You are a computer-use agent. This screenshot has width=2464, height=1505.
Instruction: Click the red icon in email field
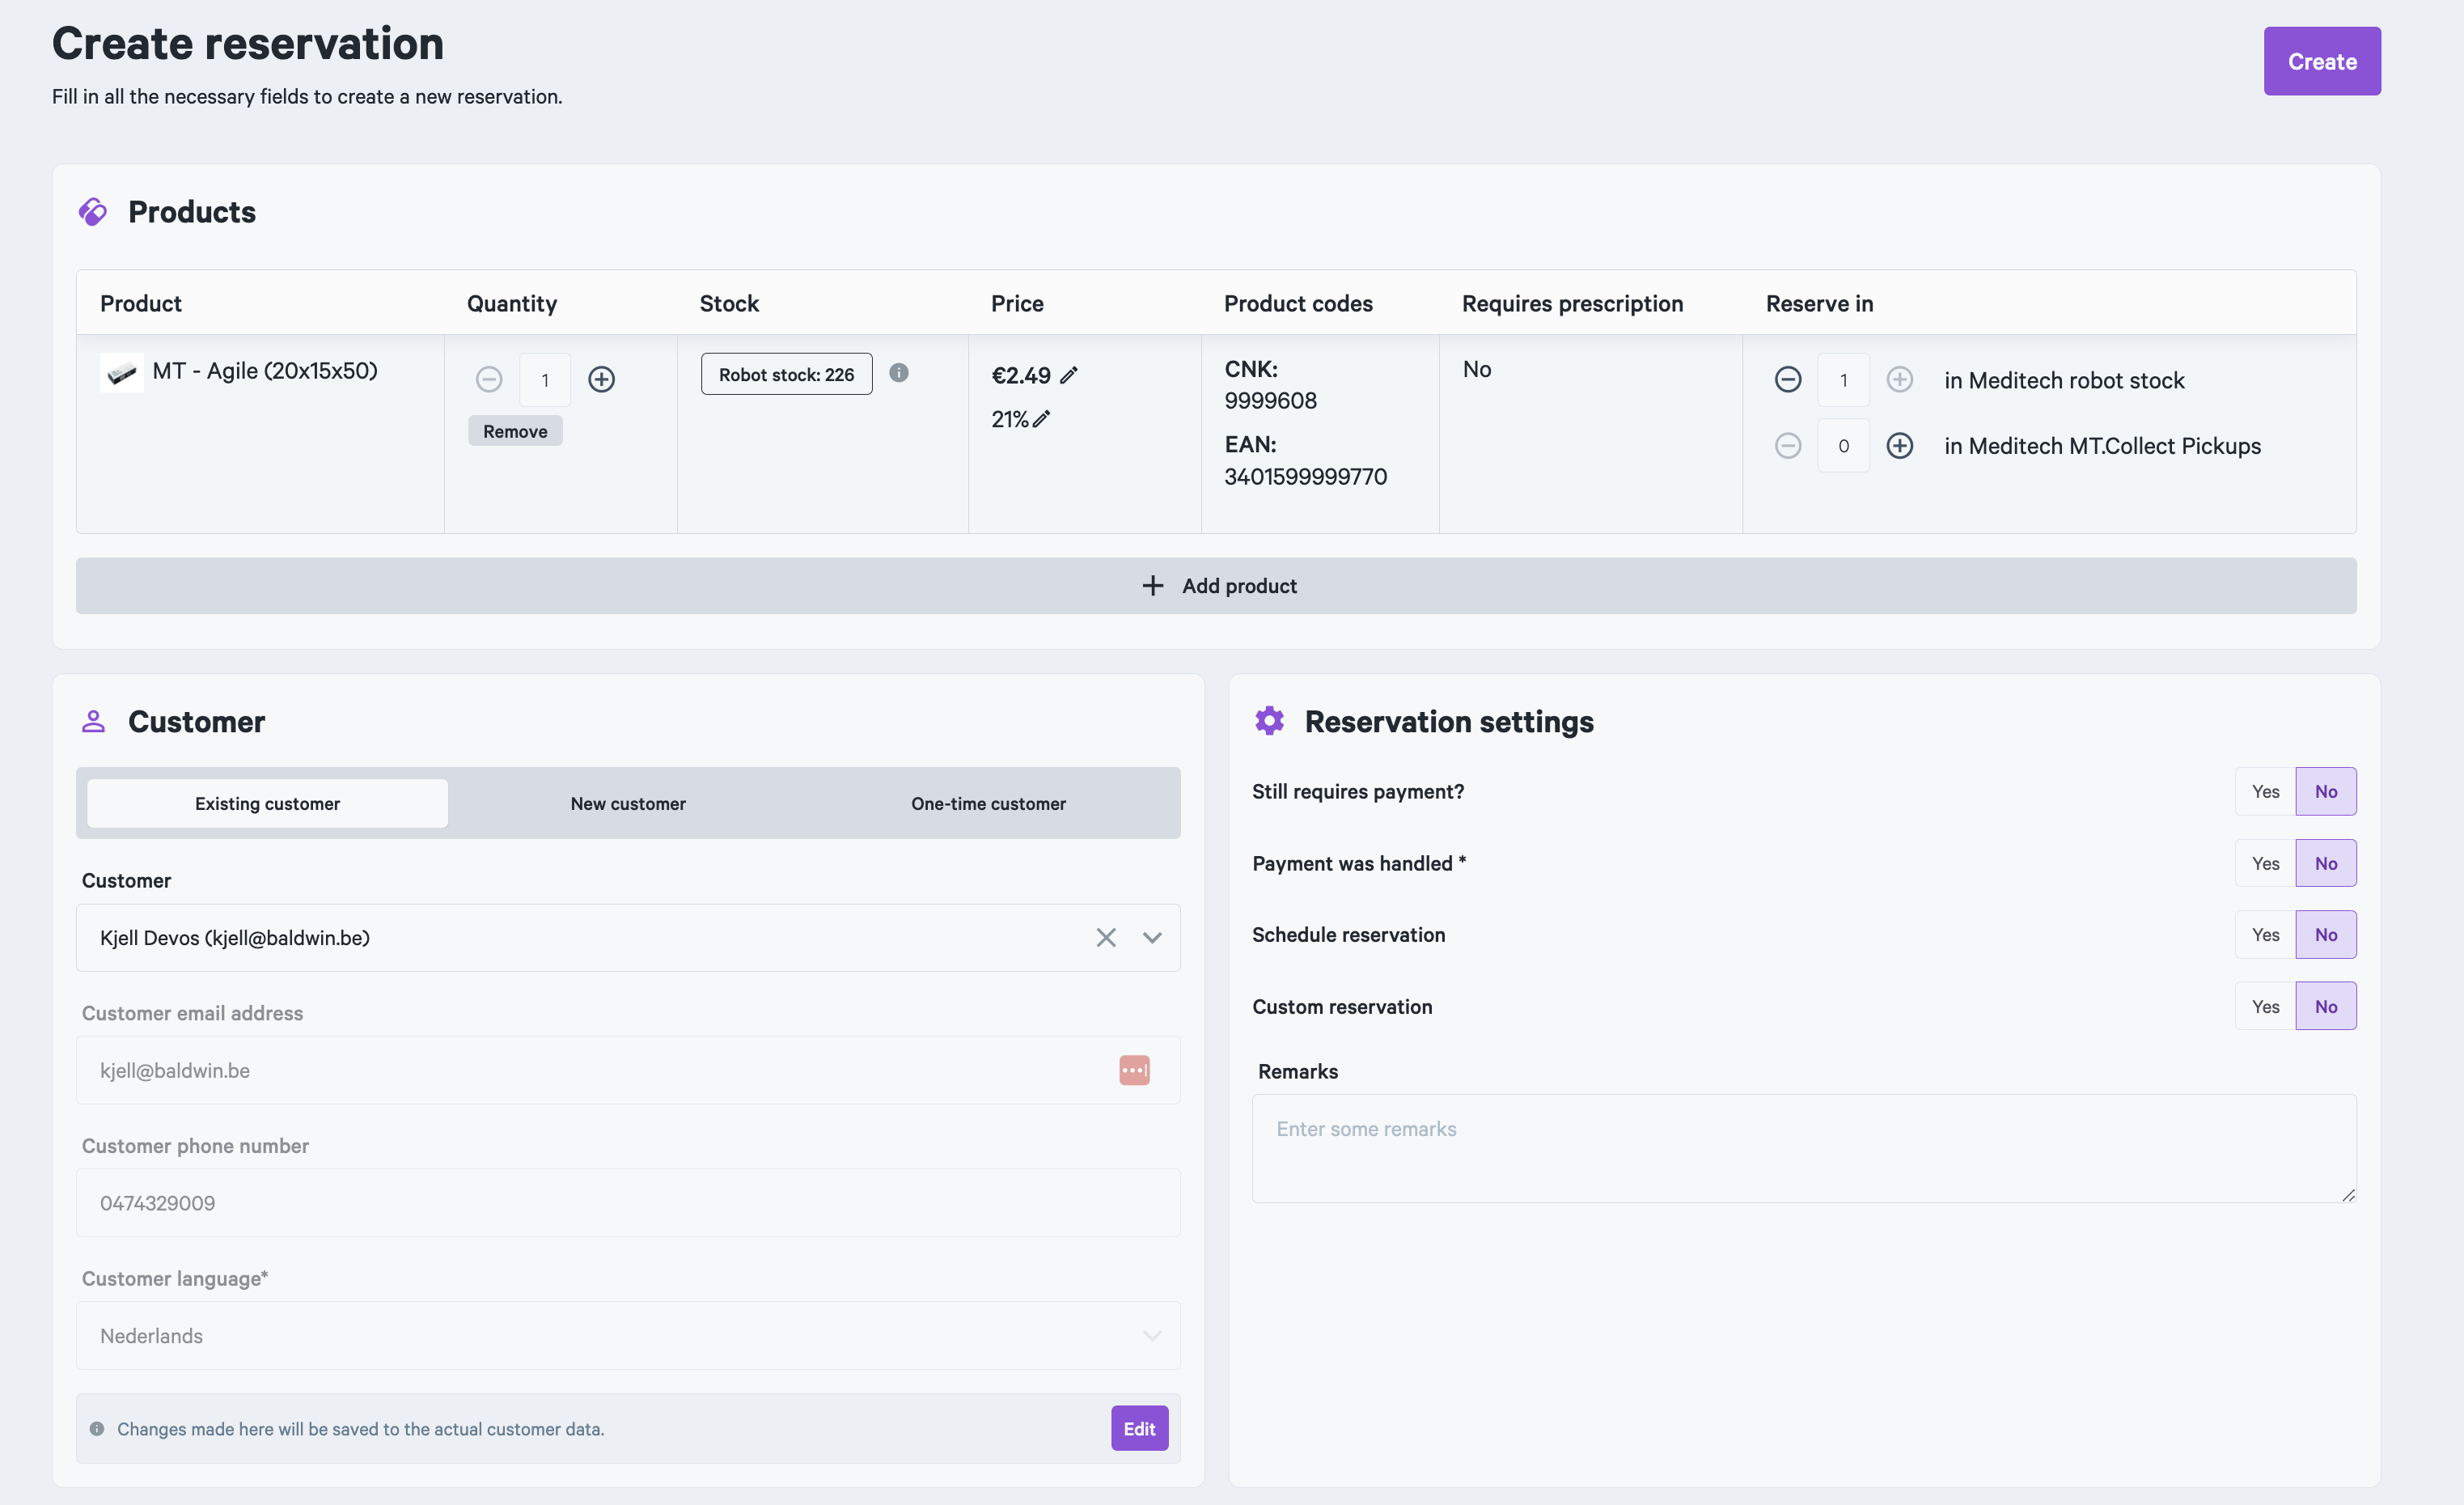pyautogui.click(x=1134, y=1071)
